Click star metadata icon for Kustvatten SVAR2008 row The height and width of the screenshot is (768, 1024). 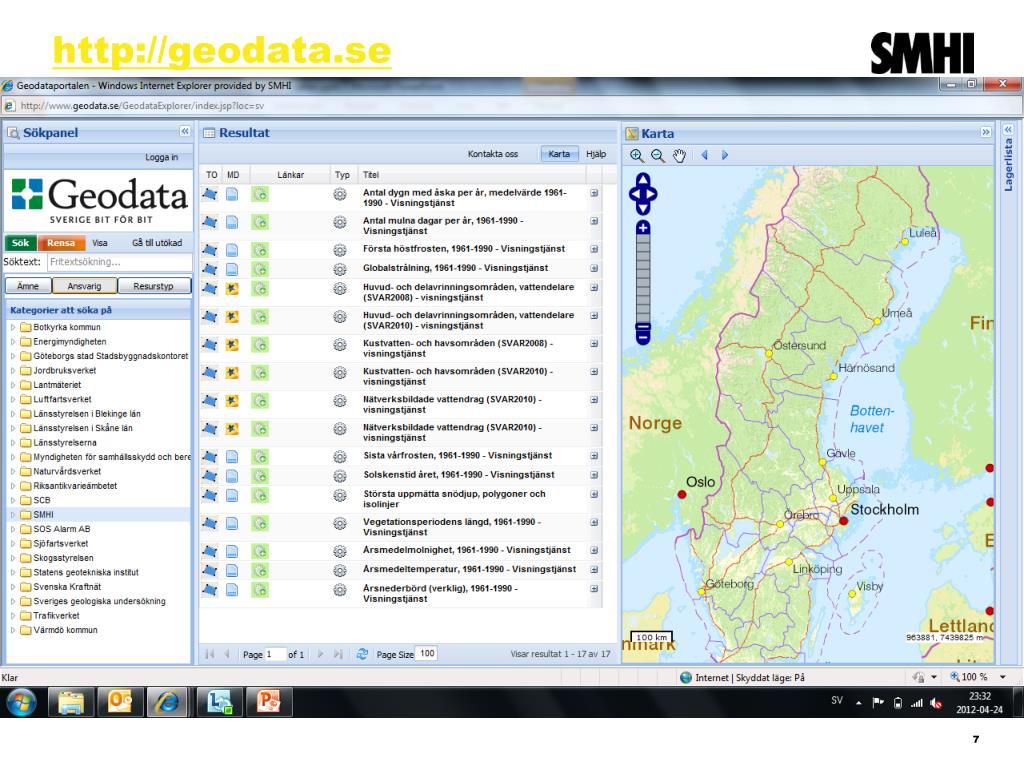(232, 344)
